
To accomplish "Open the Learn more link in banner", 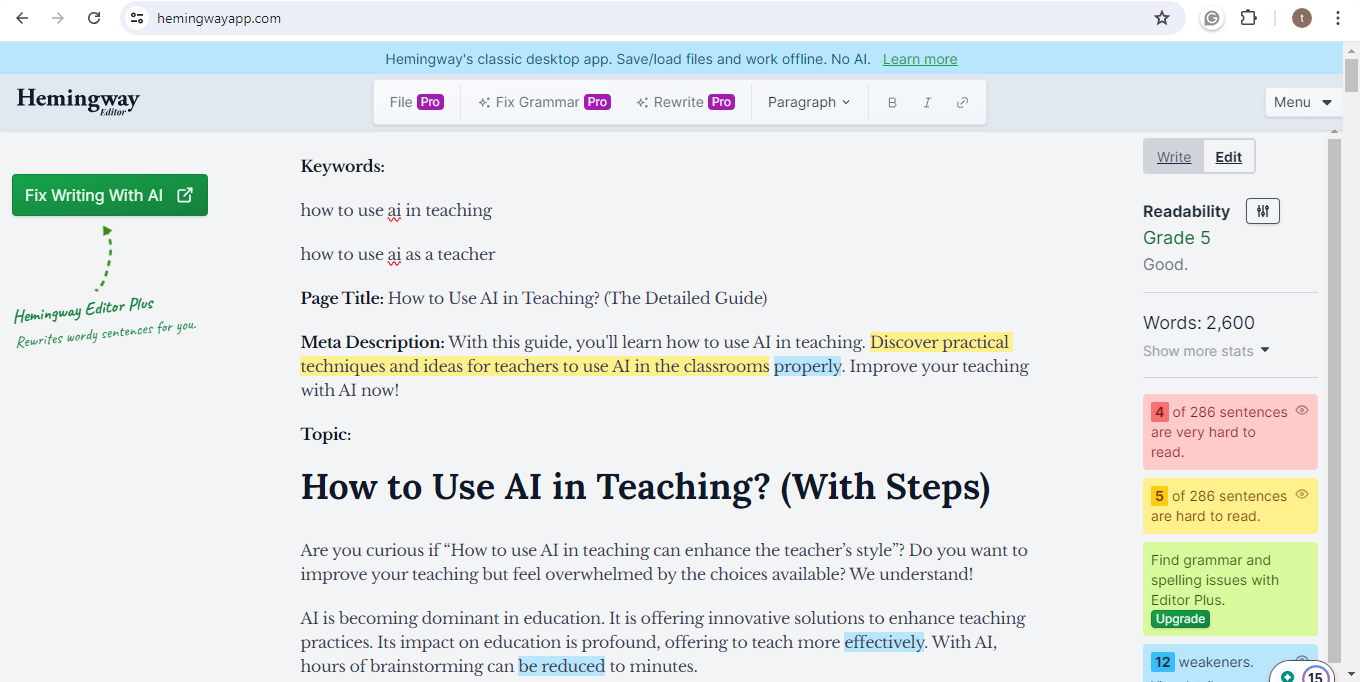I will point(919,59).
